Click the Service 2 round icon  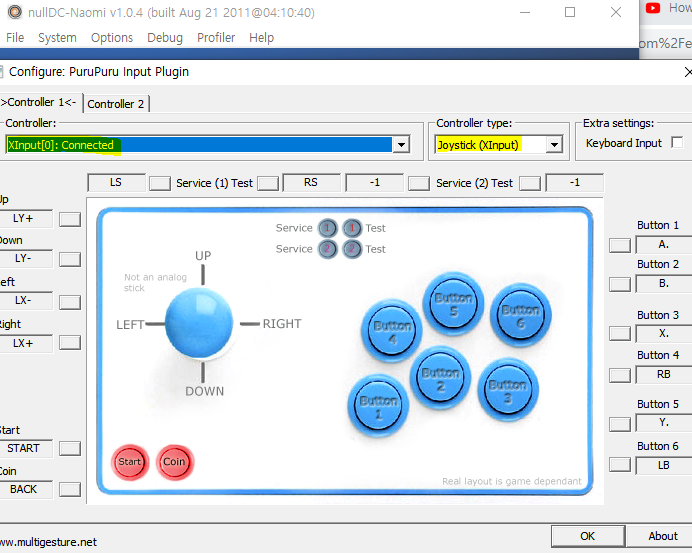tap(327, 249)
